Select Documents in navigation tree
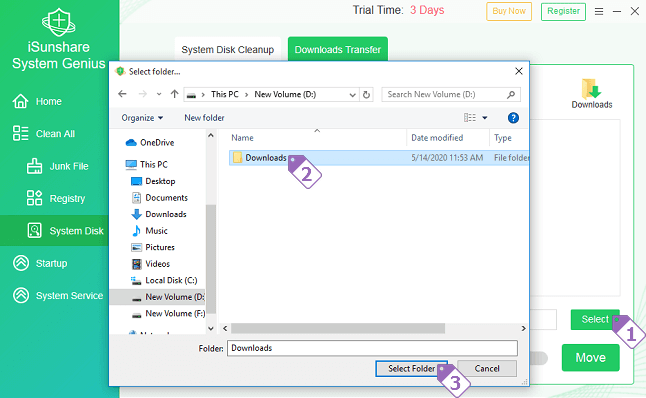The image size is (646, 398). 166,198
